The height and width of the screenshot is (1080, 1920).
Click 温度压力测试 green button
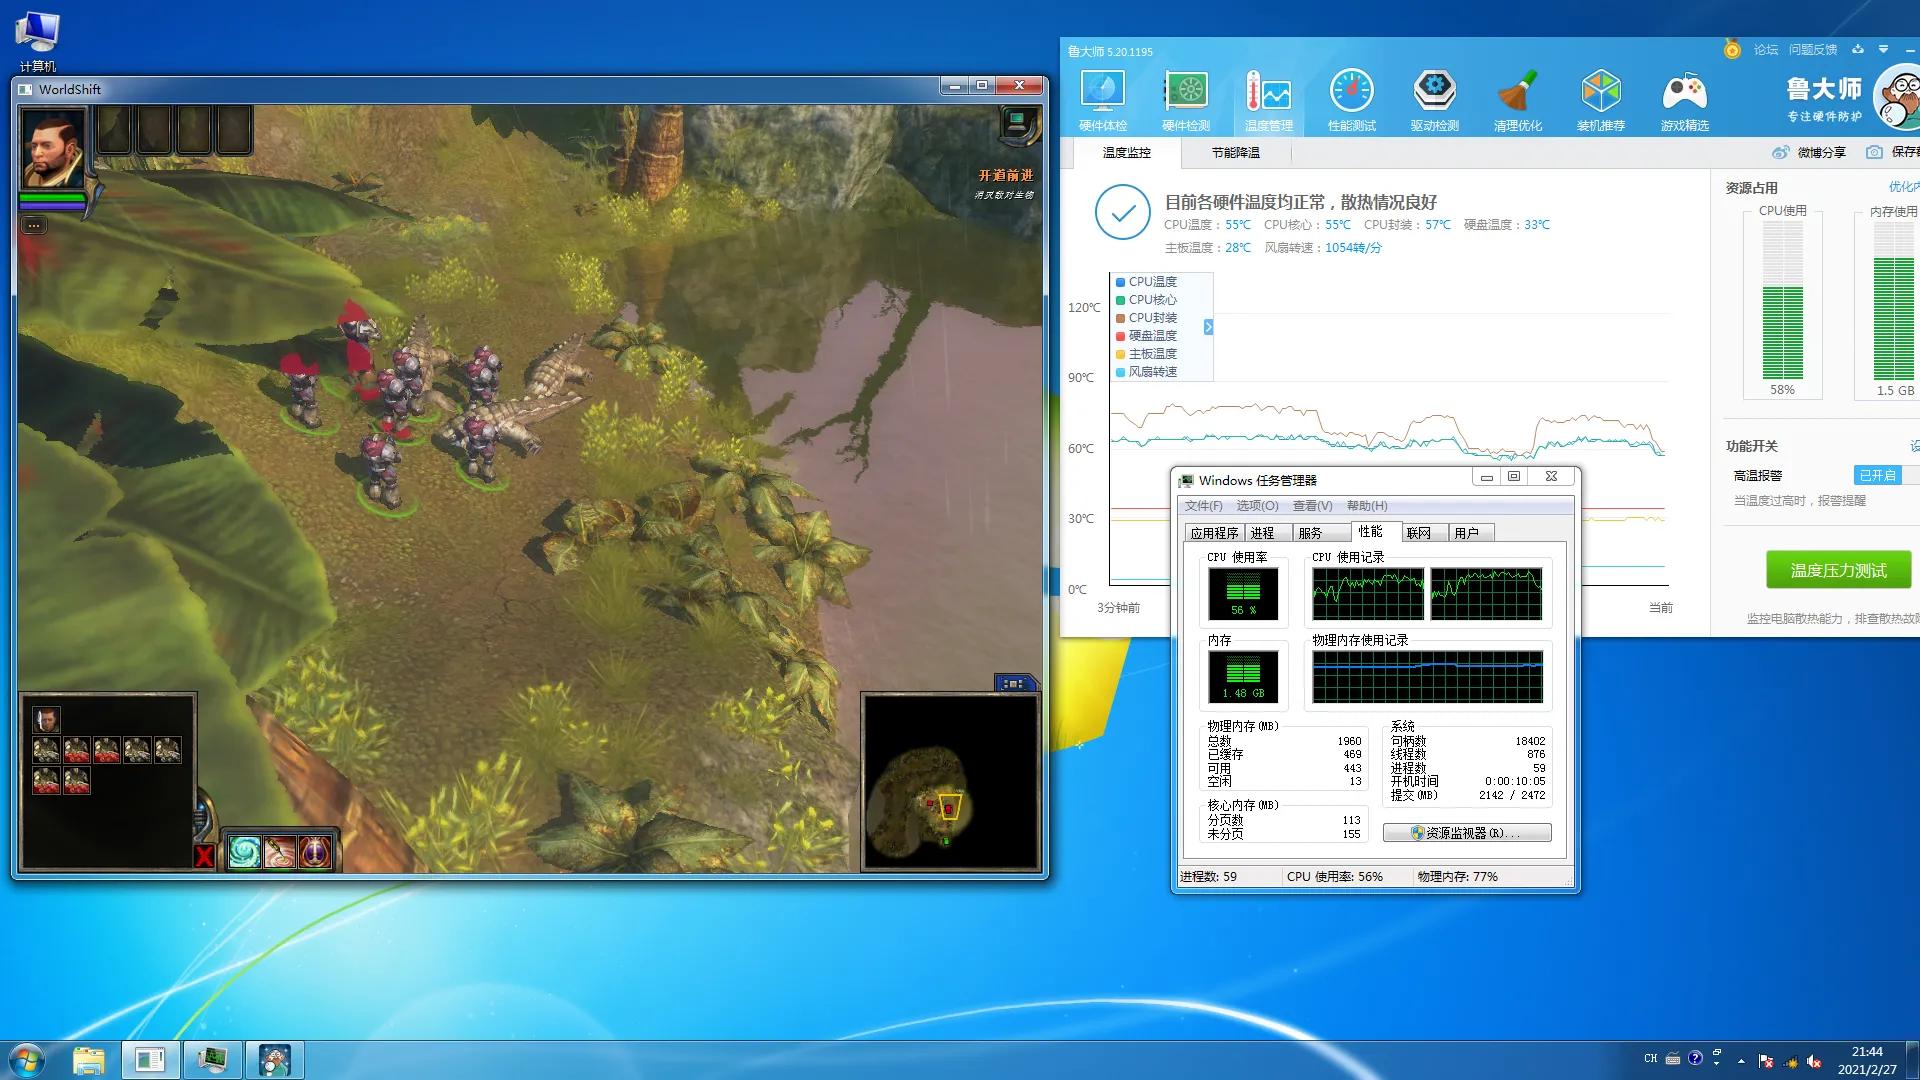1838,570
